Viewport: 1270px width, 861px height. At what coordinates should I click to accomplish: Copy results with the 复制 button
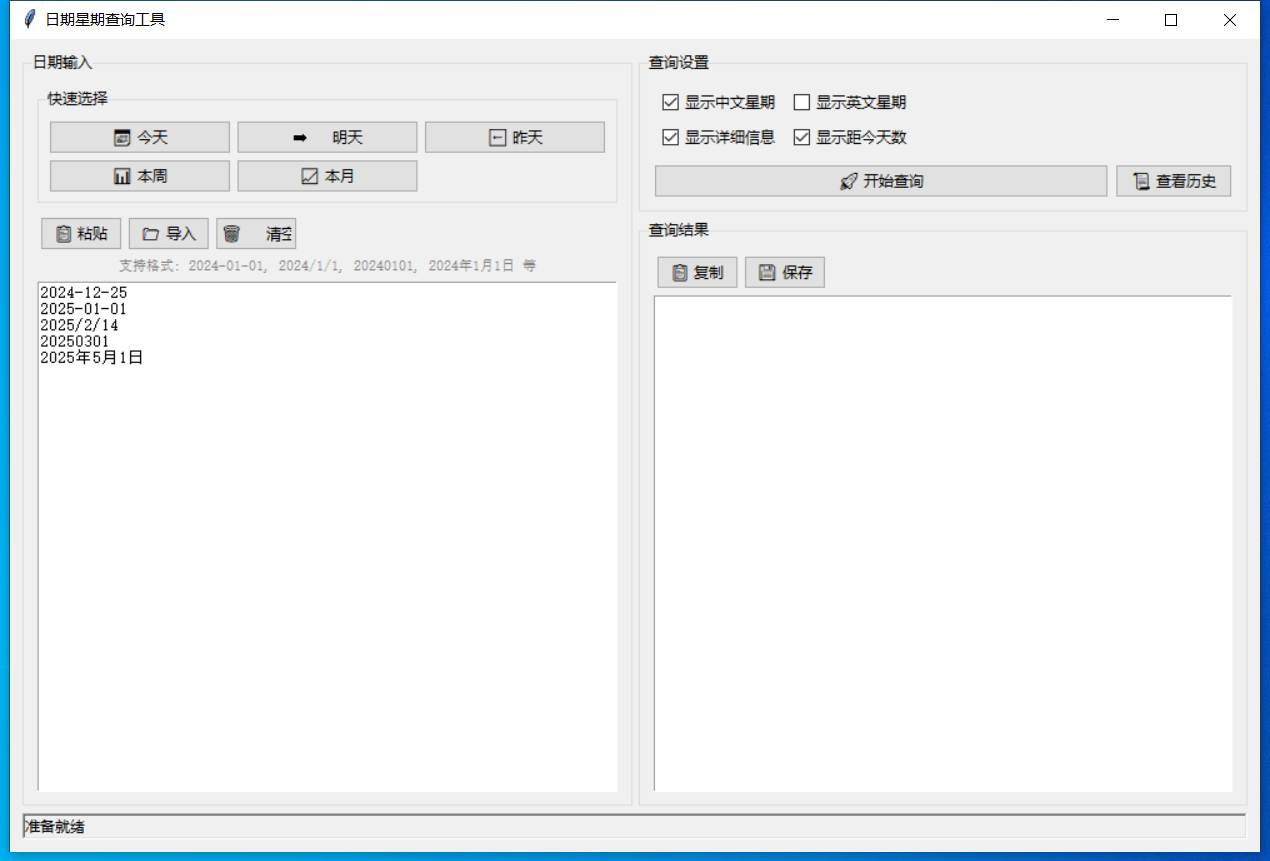[x=697, y=272]
